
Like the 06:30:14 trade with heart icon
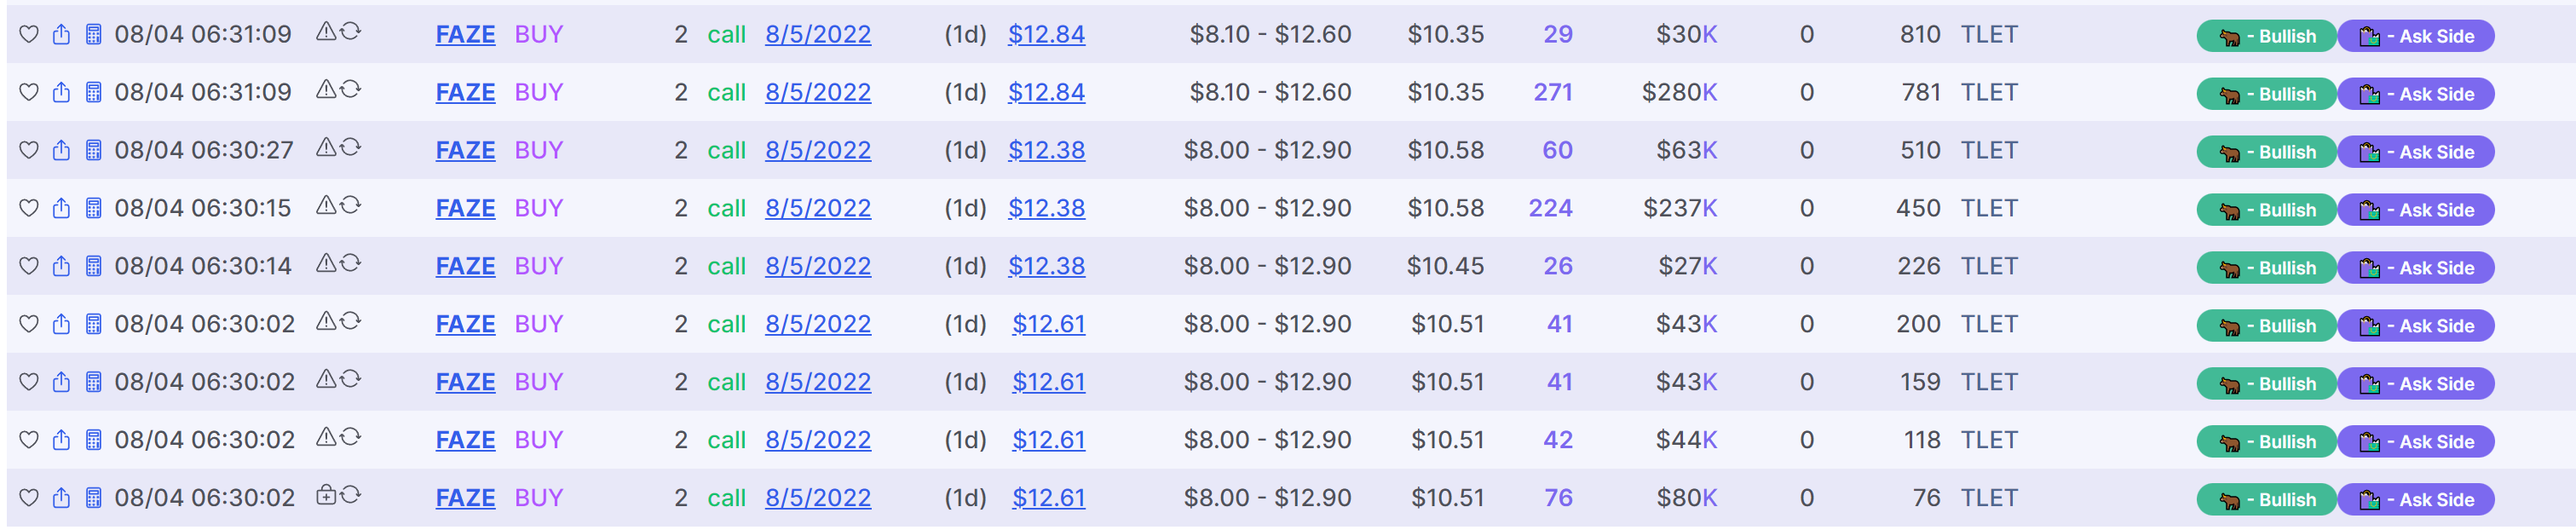pos(29,266)
